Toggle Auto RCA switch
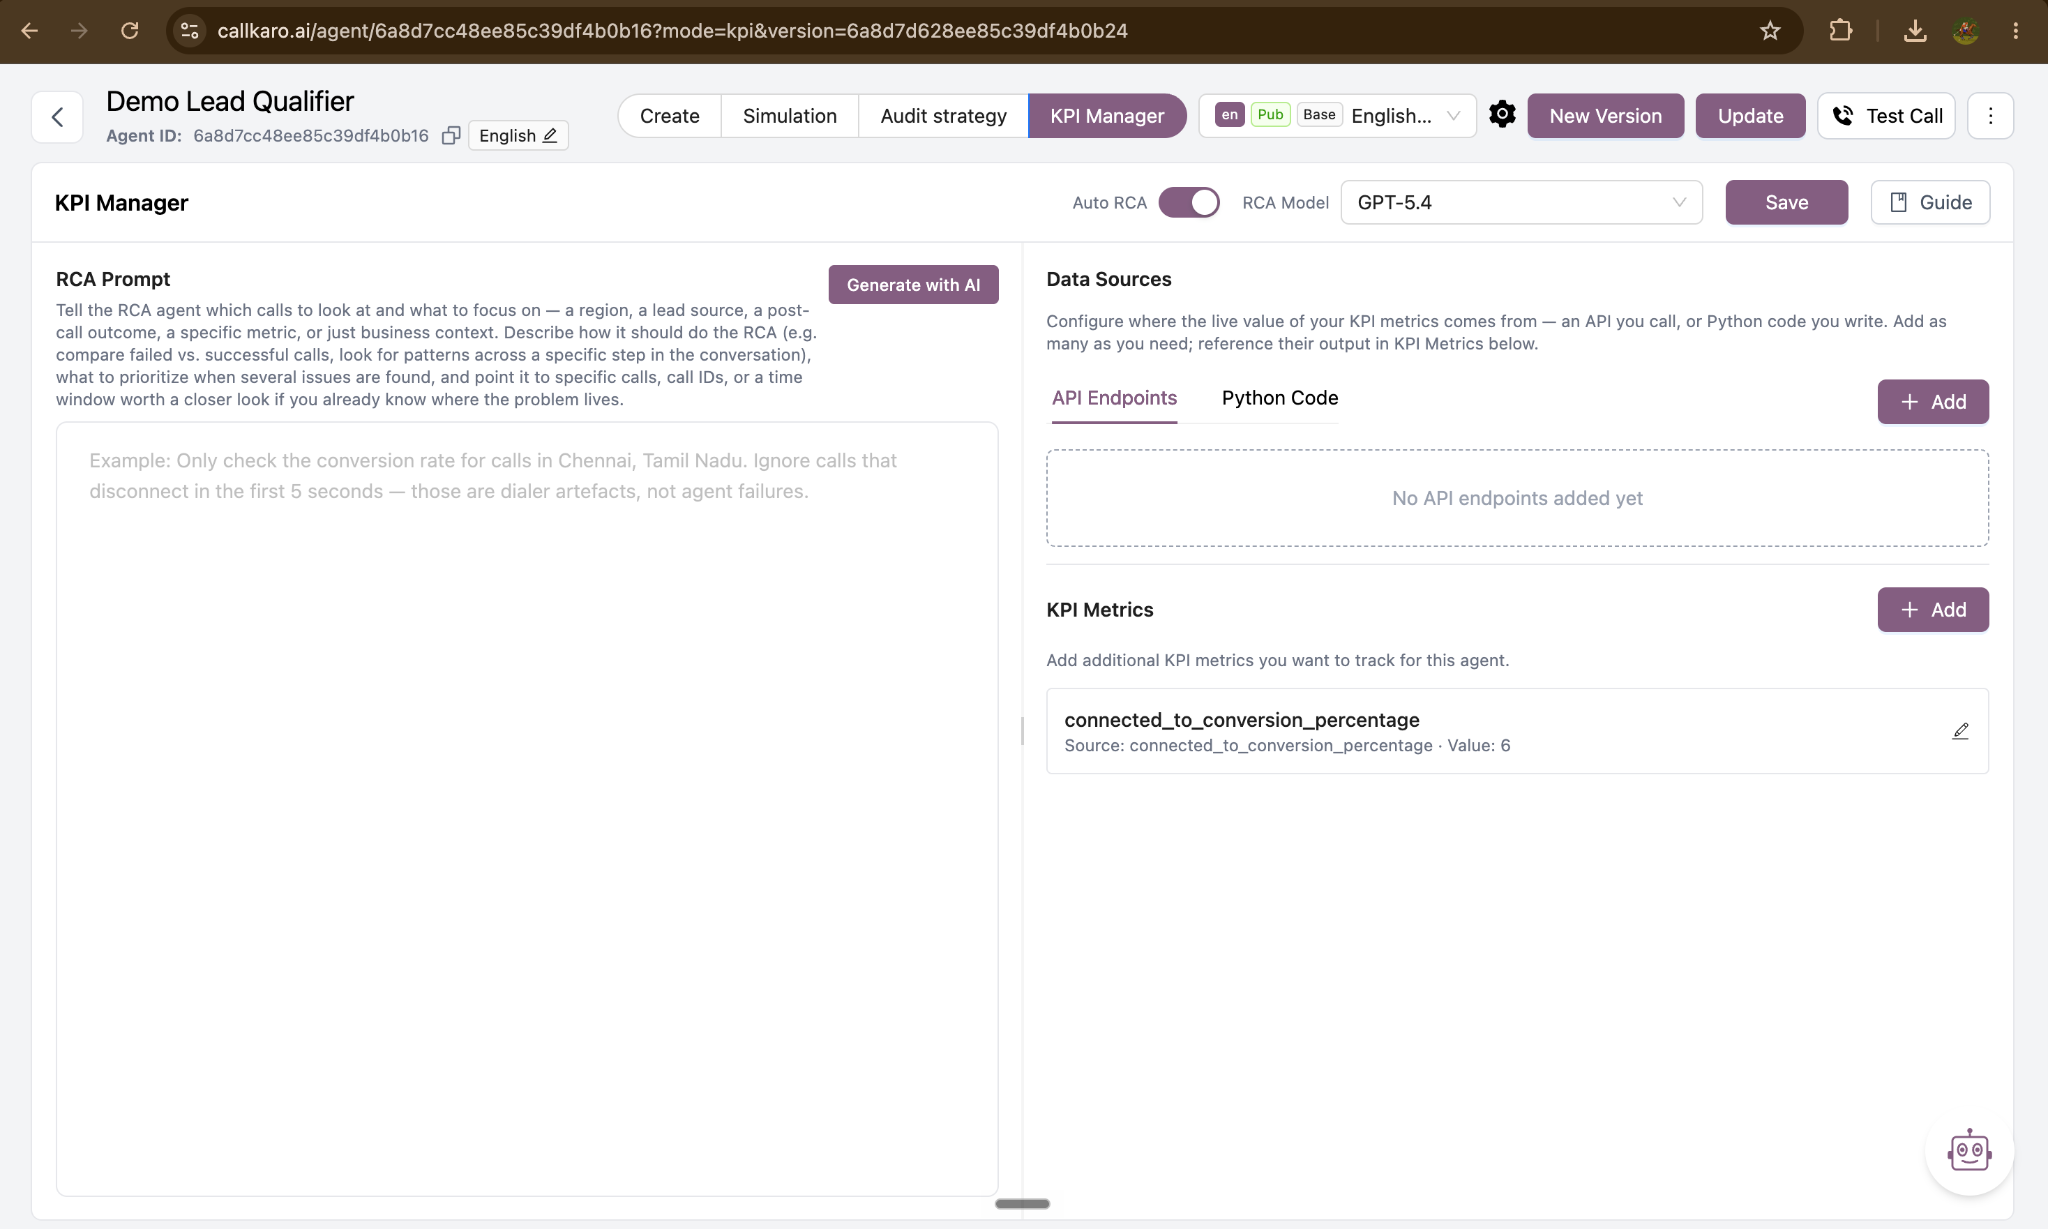 (x=1189, y=202)
